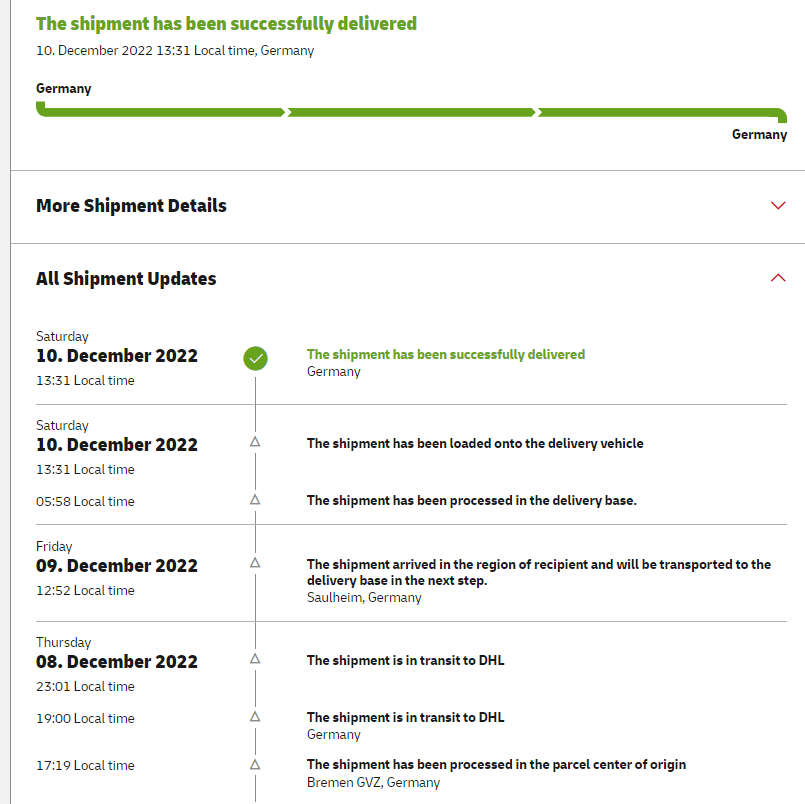Click triangle marker for processed in delivery base
The image size is (805, 804).
pos(255,499)
